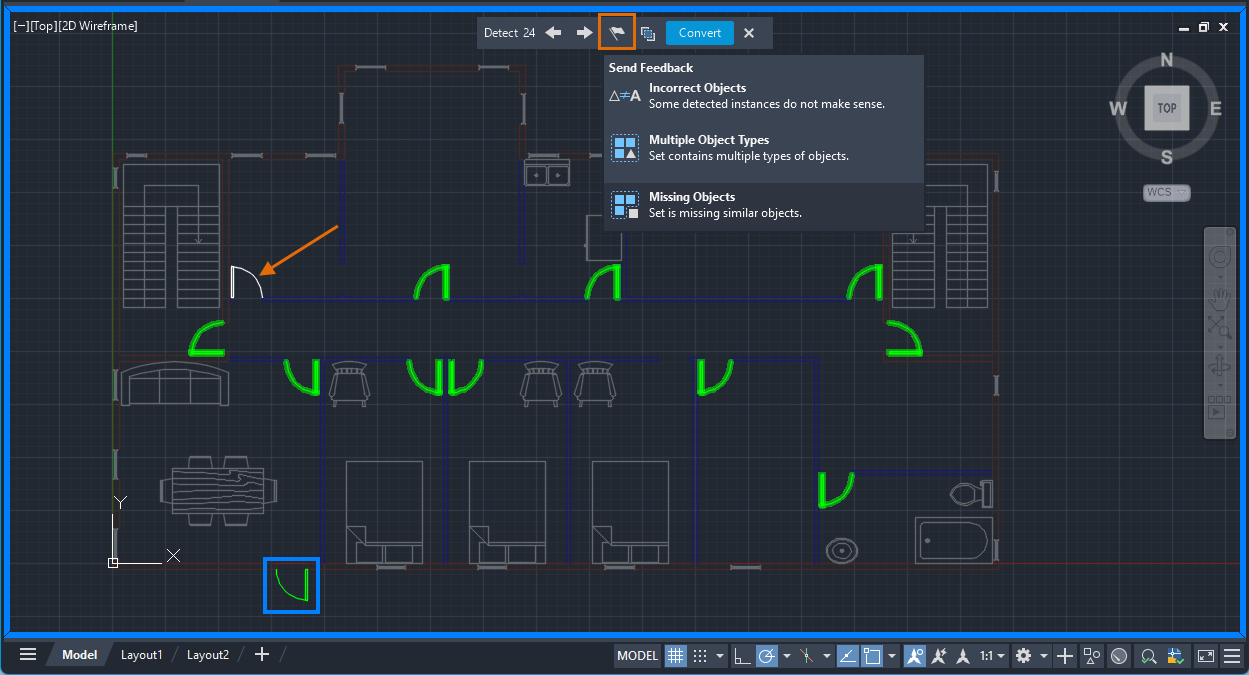The height and width of the screenshot is (675, 1249).
Task: Choose Multiple Object Types feedback option
Action: point(763,148)
